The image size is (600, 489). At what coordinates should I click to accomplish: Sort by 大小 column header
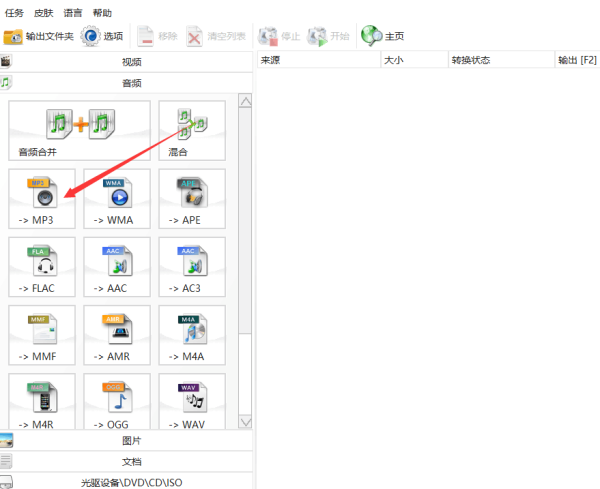414,60
